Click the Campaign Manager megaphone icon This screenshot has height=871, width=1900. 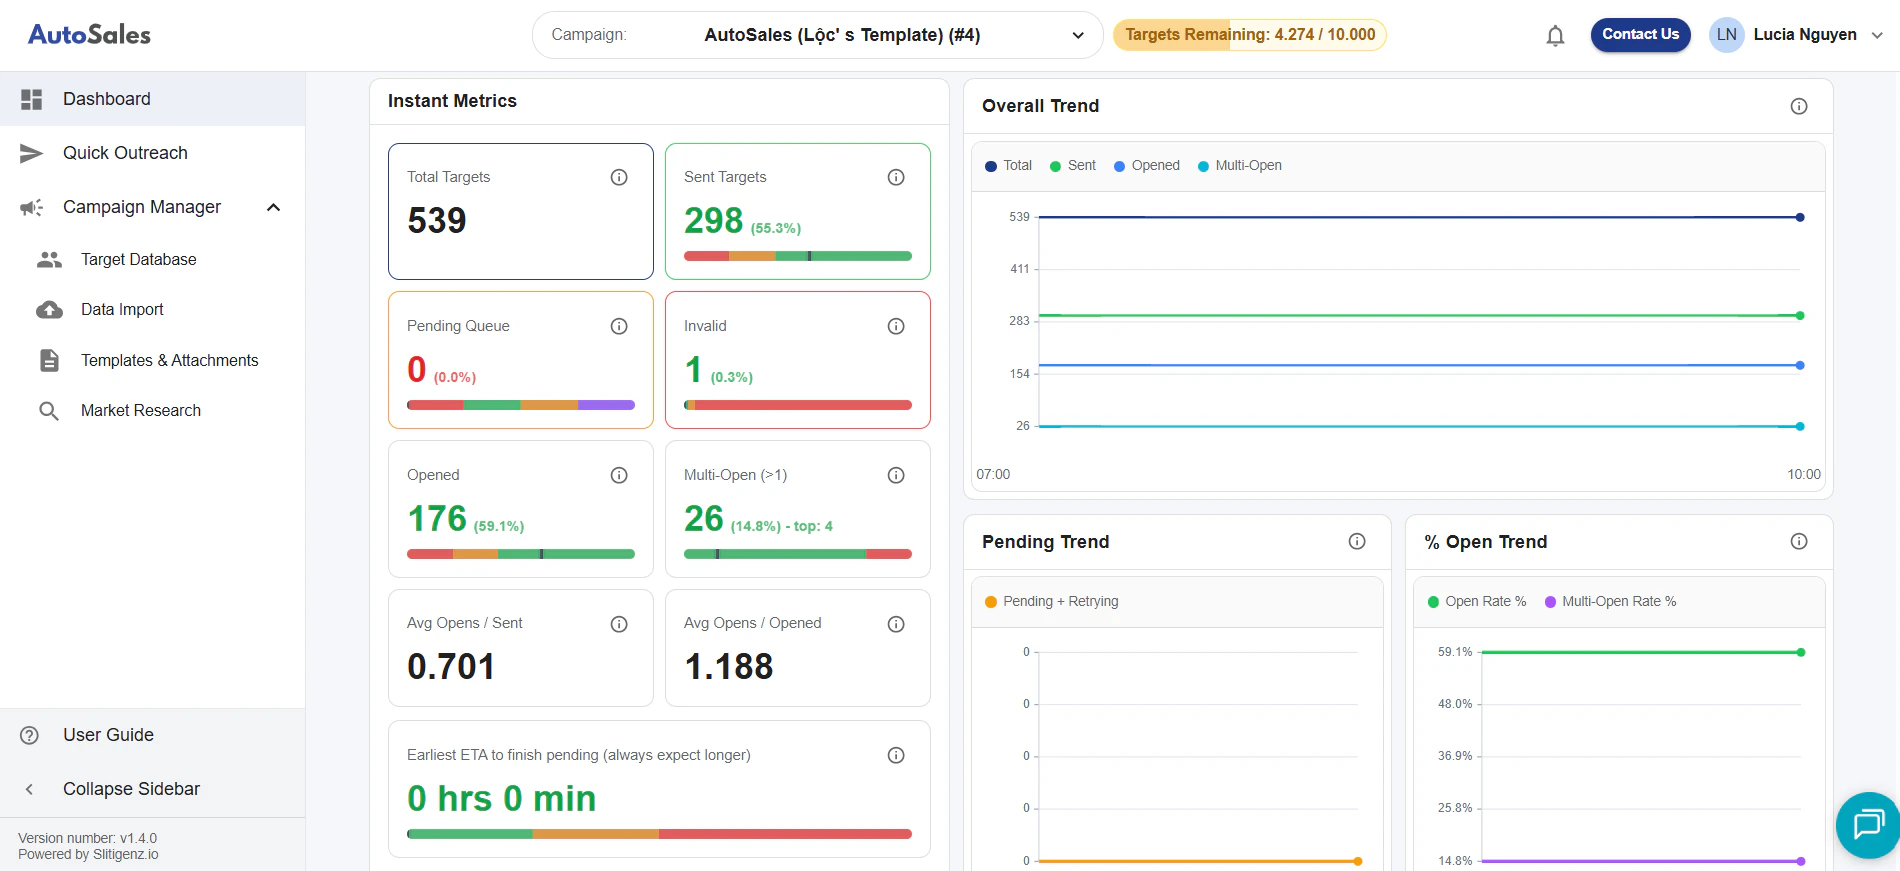click(32, 207)
